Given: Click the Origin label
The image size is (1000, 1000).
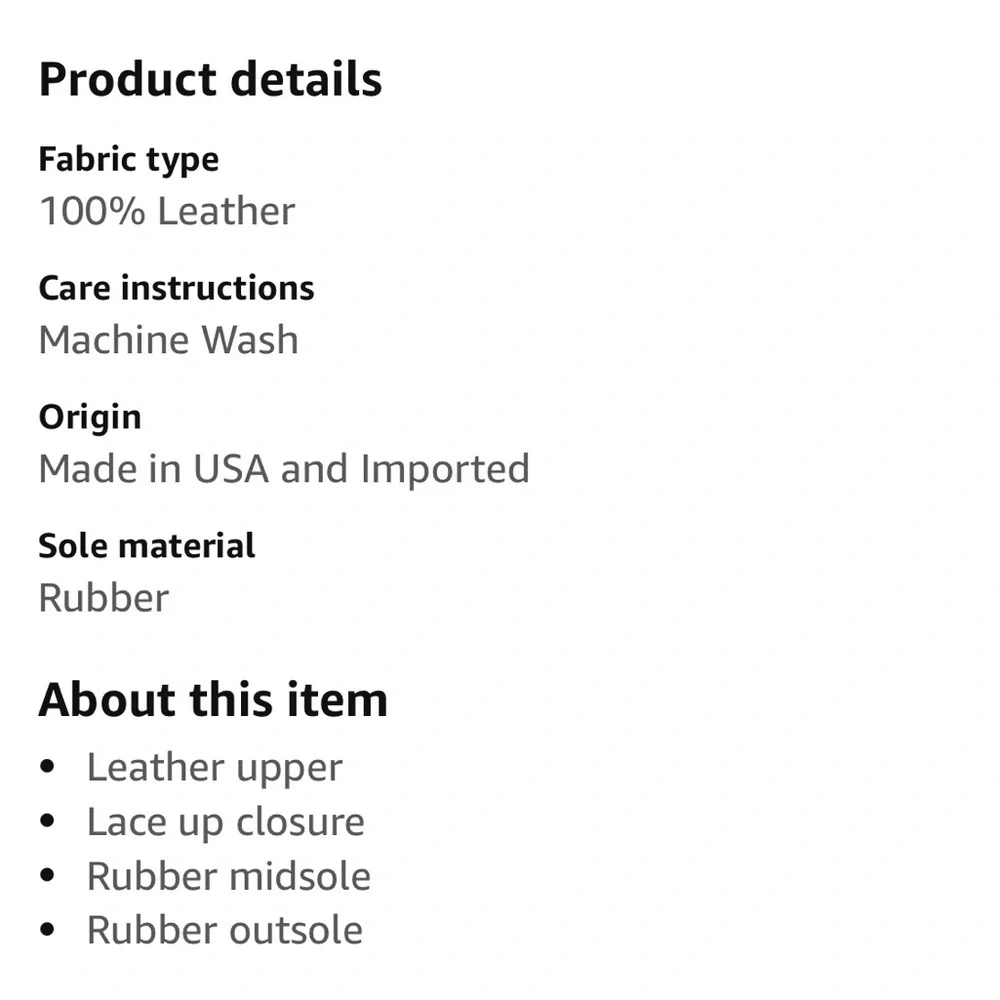Looking at the screenshot, I should tap(90, 417).
